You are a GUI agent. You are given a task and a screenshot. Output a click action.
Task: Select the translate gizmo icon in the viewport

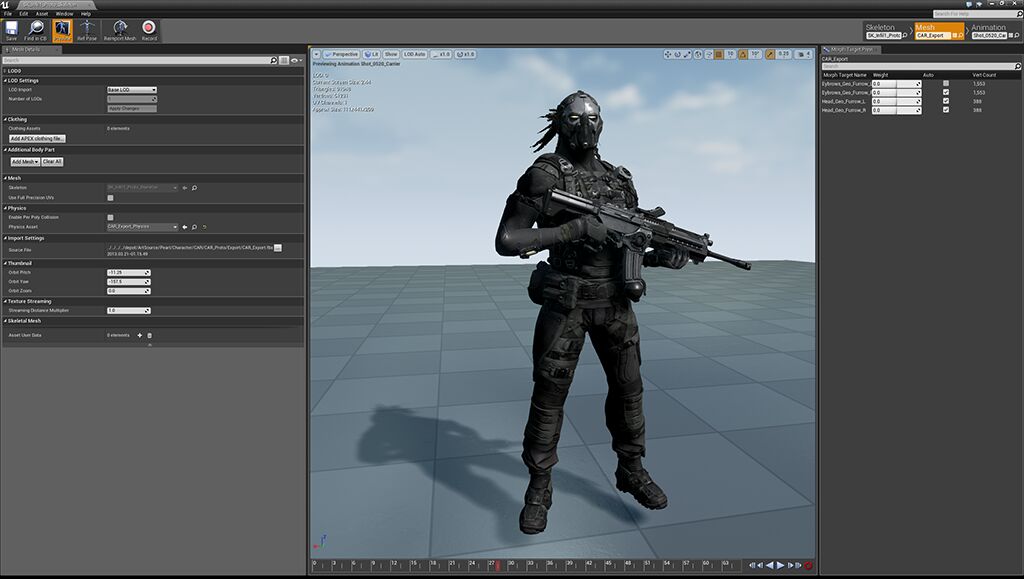coord(668,54)
